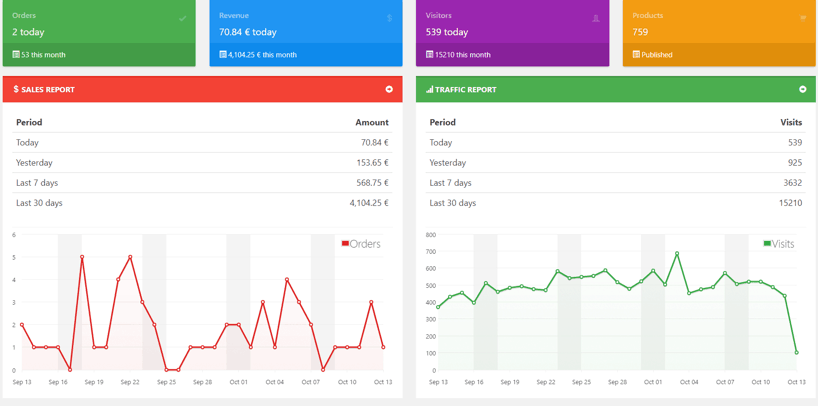
Task: Click calendar icon beside 4,104.25 € this month
Action: (223, 55)
